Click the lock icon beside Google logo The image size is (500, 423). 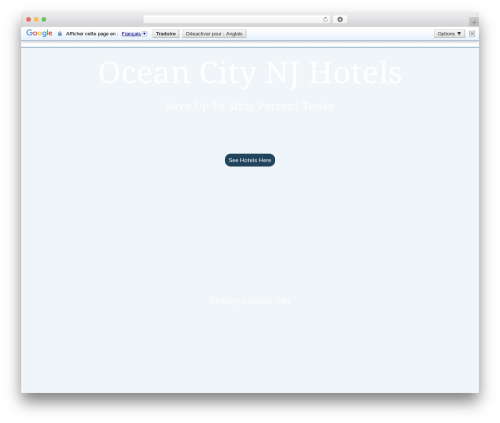tap(60, 34)
